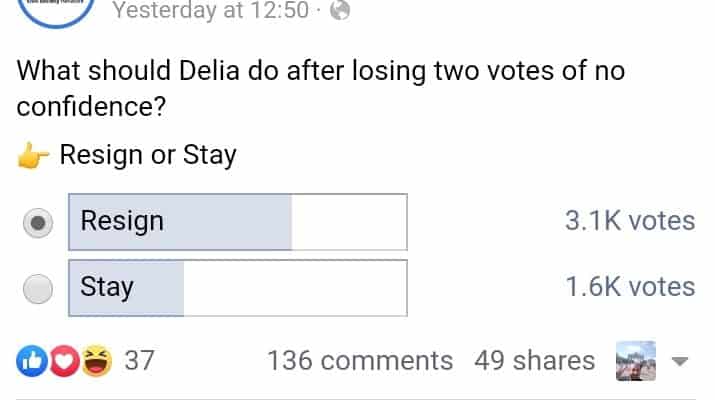Click the Haha laughing reaction icon
715x400 pixels.
click(97, 360)
